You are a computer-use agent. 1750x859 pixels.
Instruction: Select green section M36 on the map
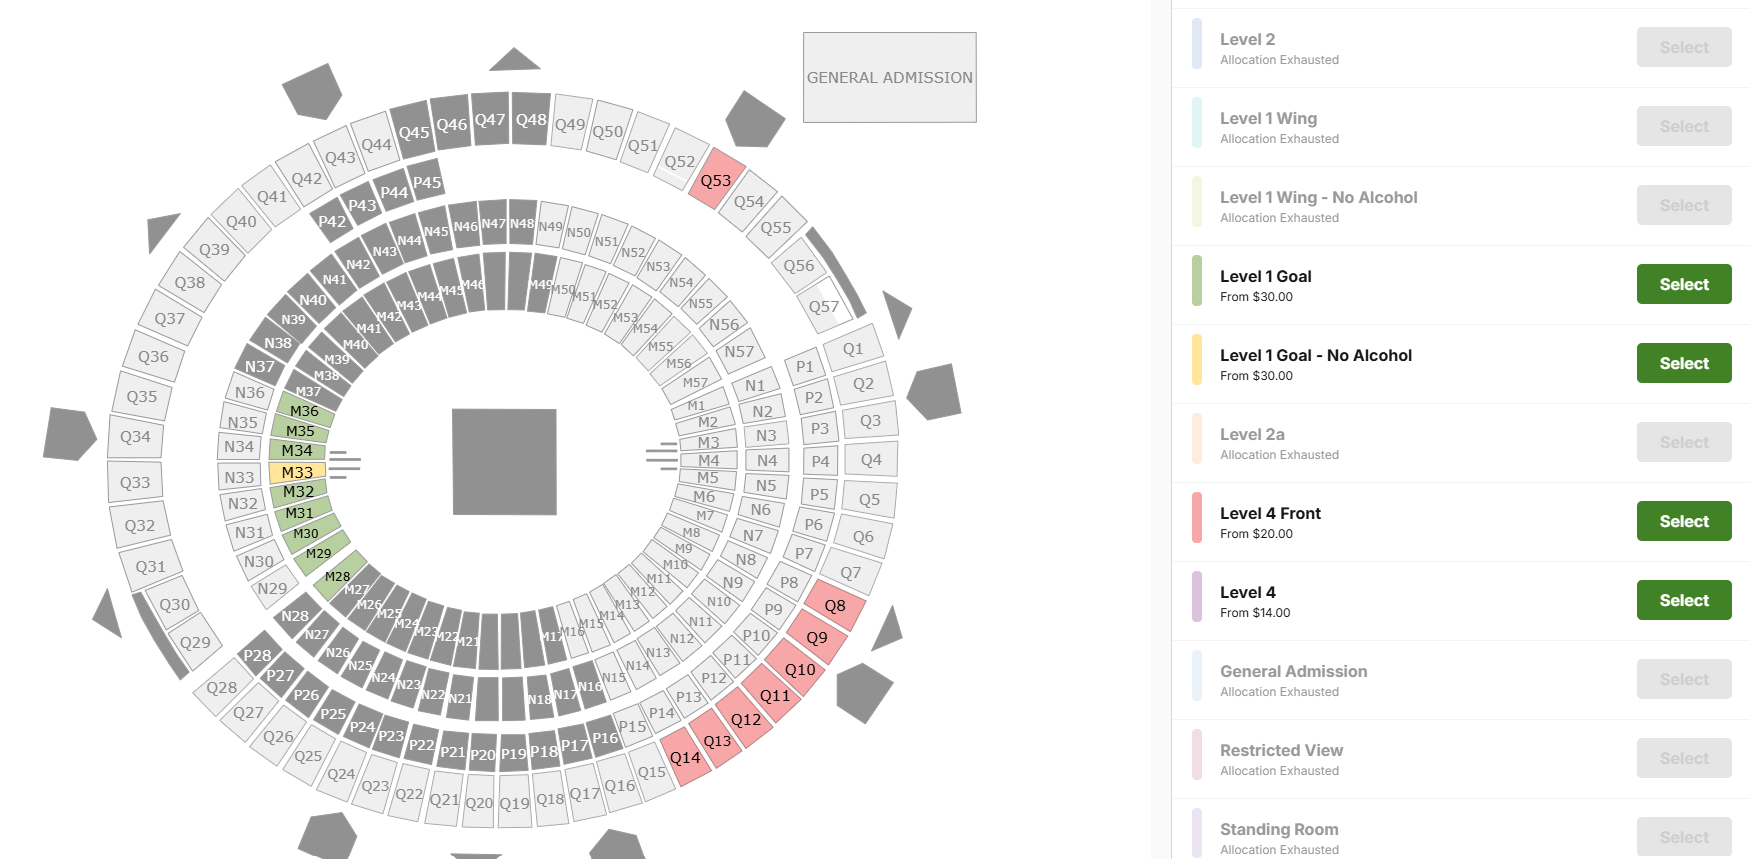coord(304,410)
